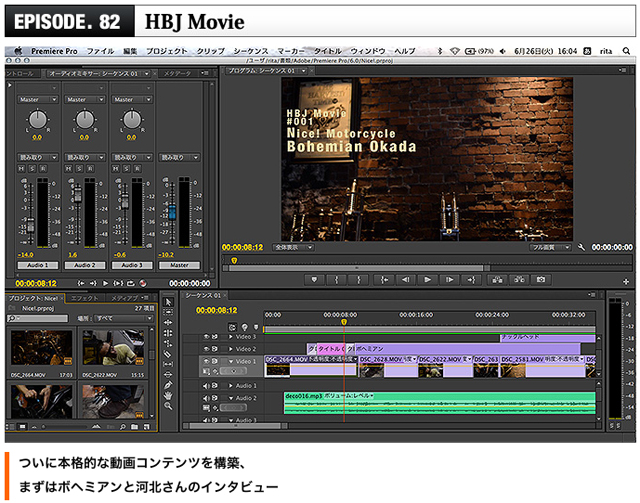Open Project panel 場所 すべて dropdown
Screen dimensions: 640x503
[x=124, y=318]
